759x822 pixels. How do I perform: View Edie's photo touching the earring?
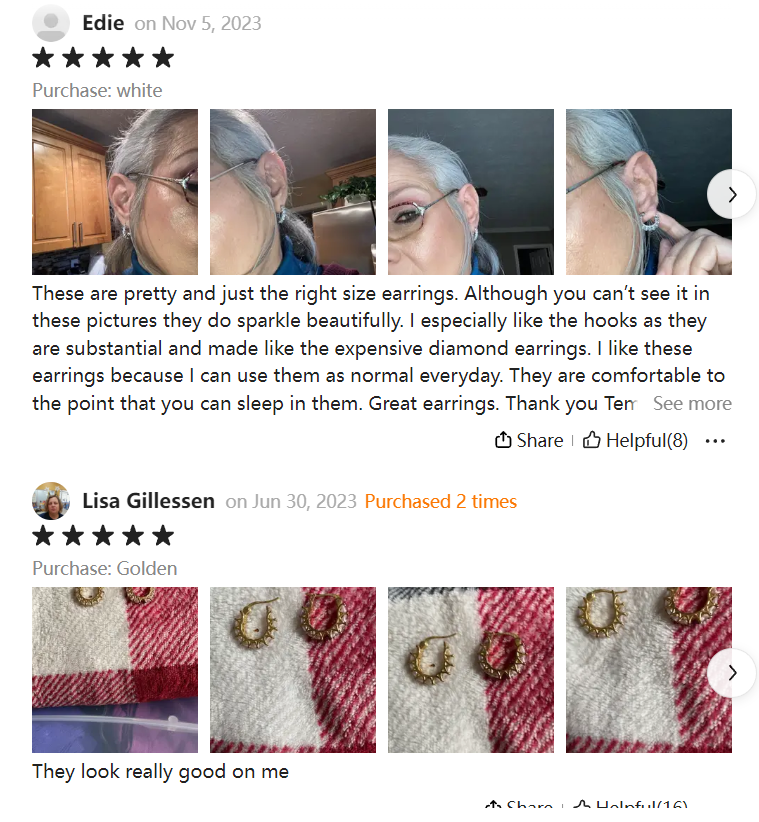point(648,192)
